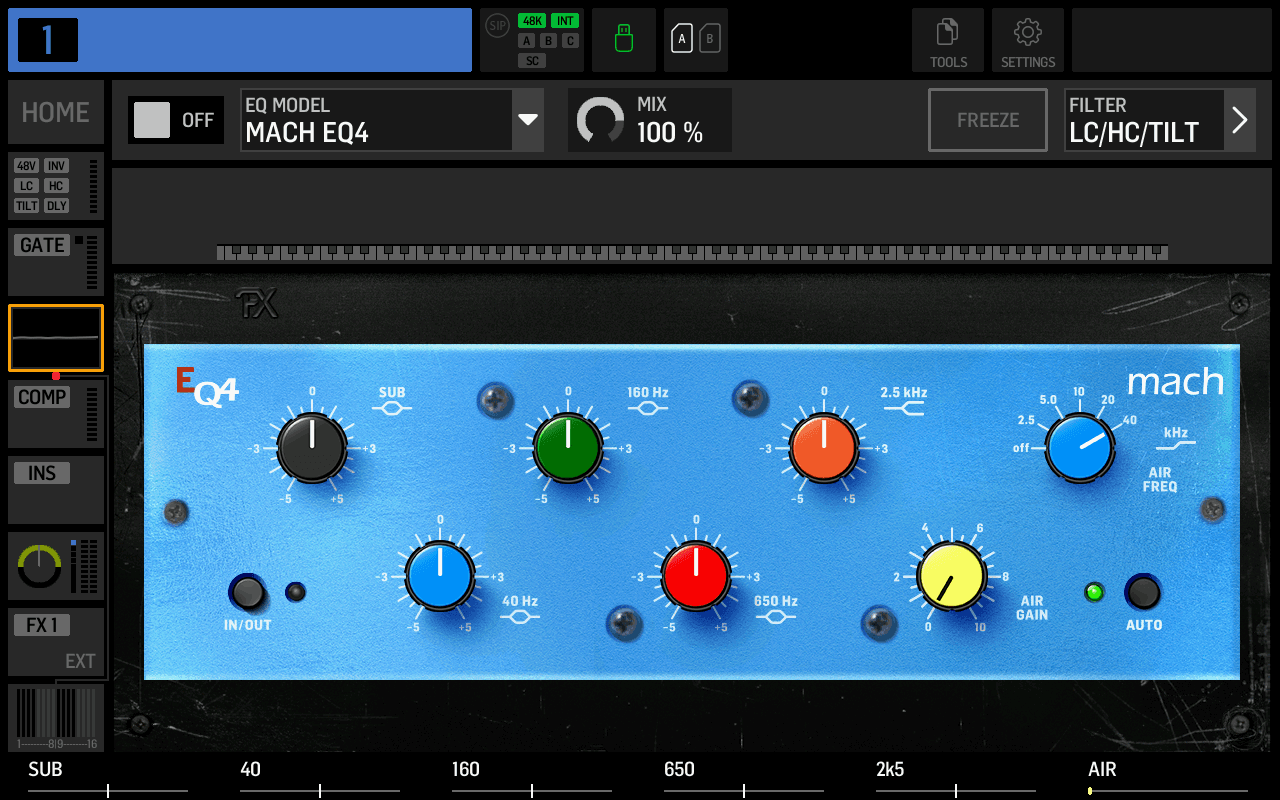Click the mach brand logo

[1176, 381]
